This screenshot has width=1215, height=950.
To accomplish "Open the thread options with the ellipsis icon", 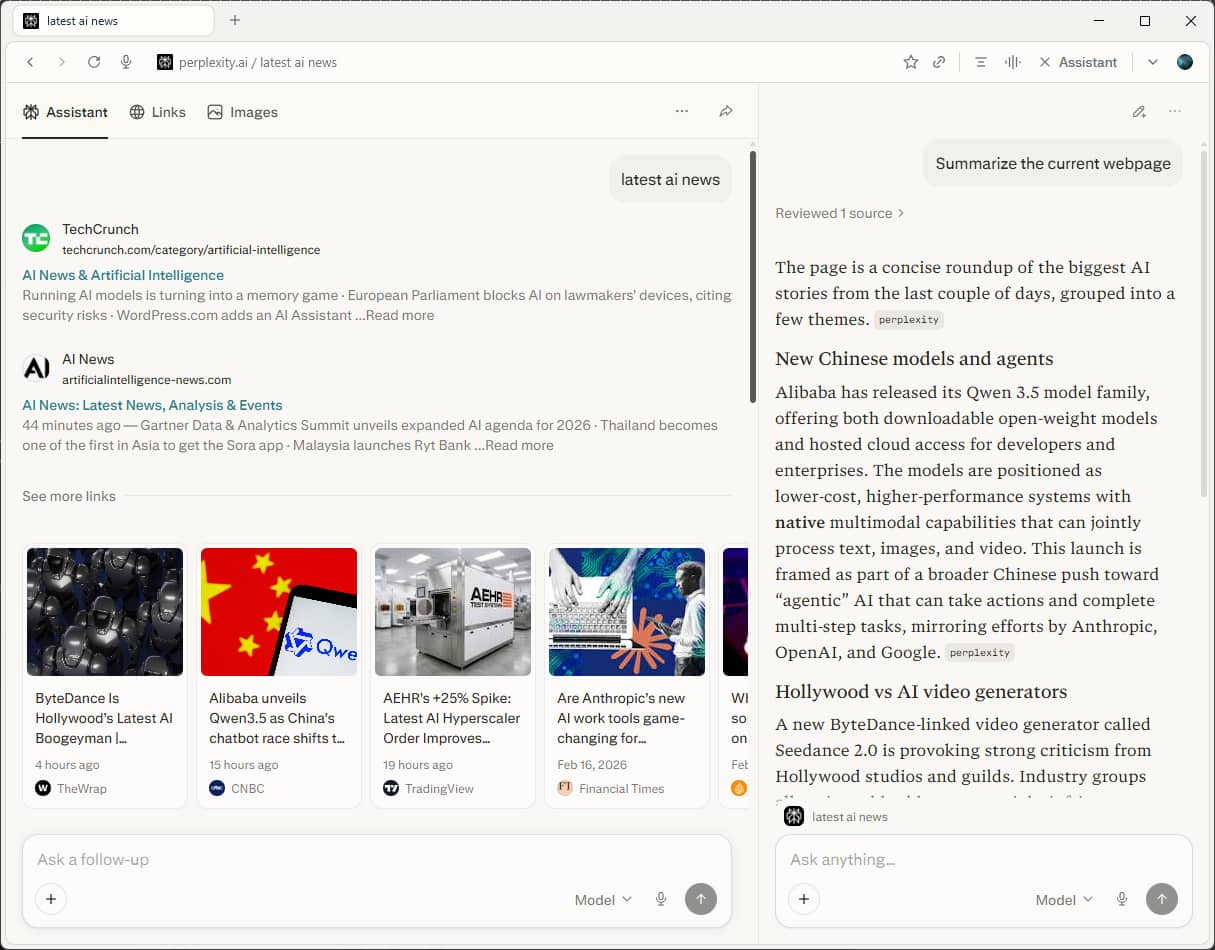I will point(682,111).
